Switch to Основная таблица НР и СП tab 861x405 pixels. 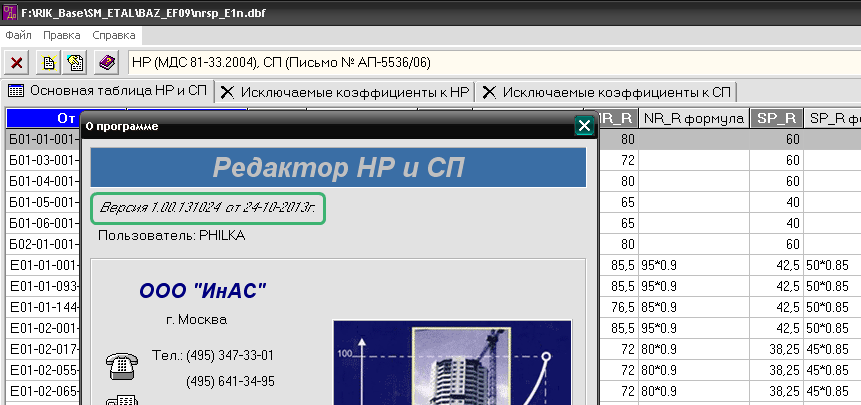click(x=108, y=91)
